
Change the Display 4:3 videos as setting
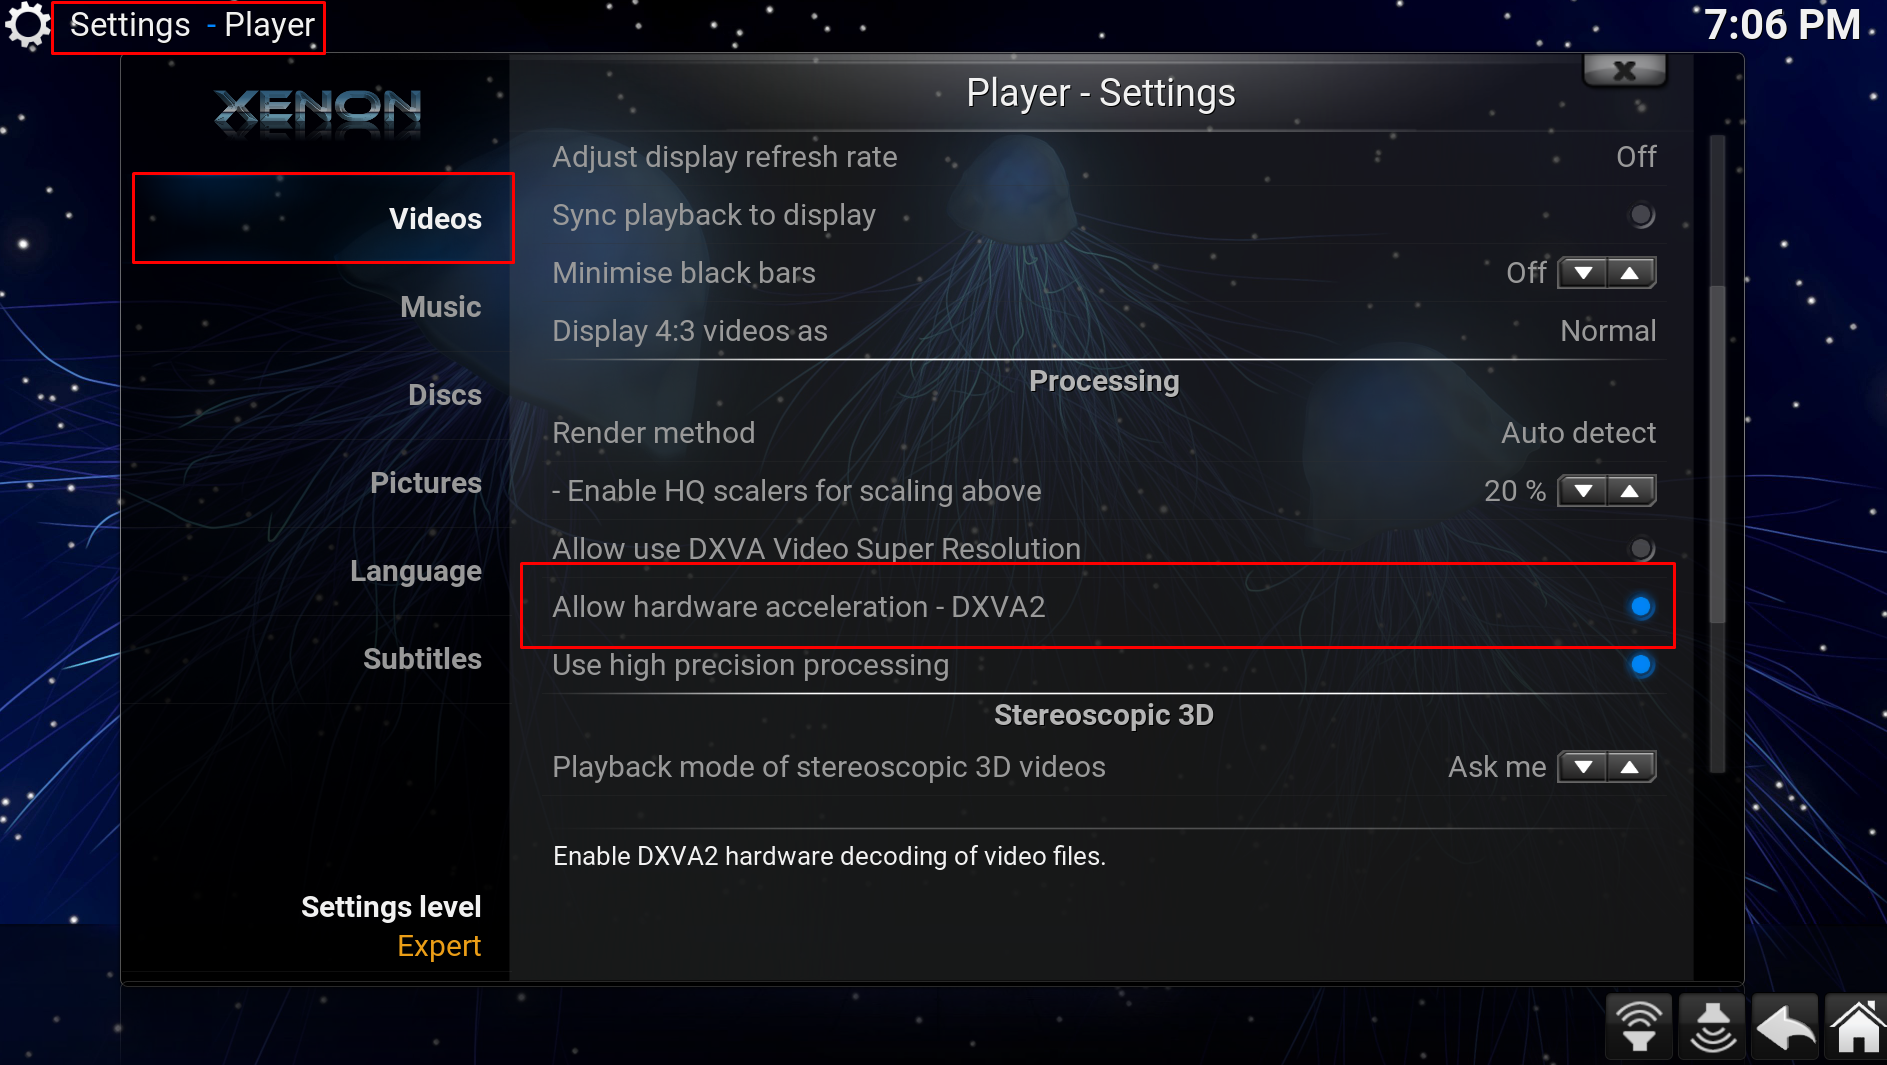click(1103, 331)
